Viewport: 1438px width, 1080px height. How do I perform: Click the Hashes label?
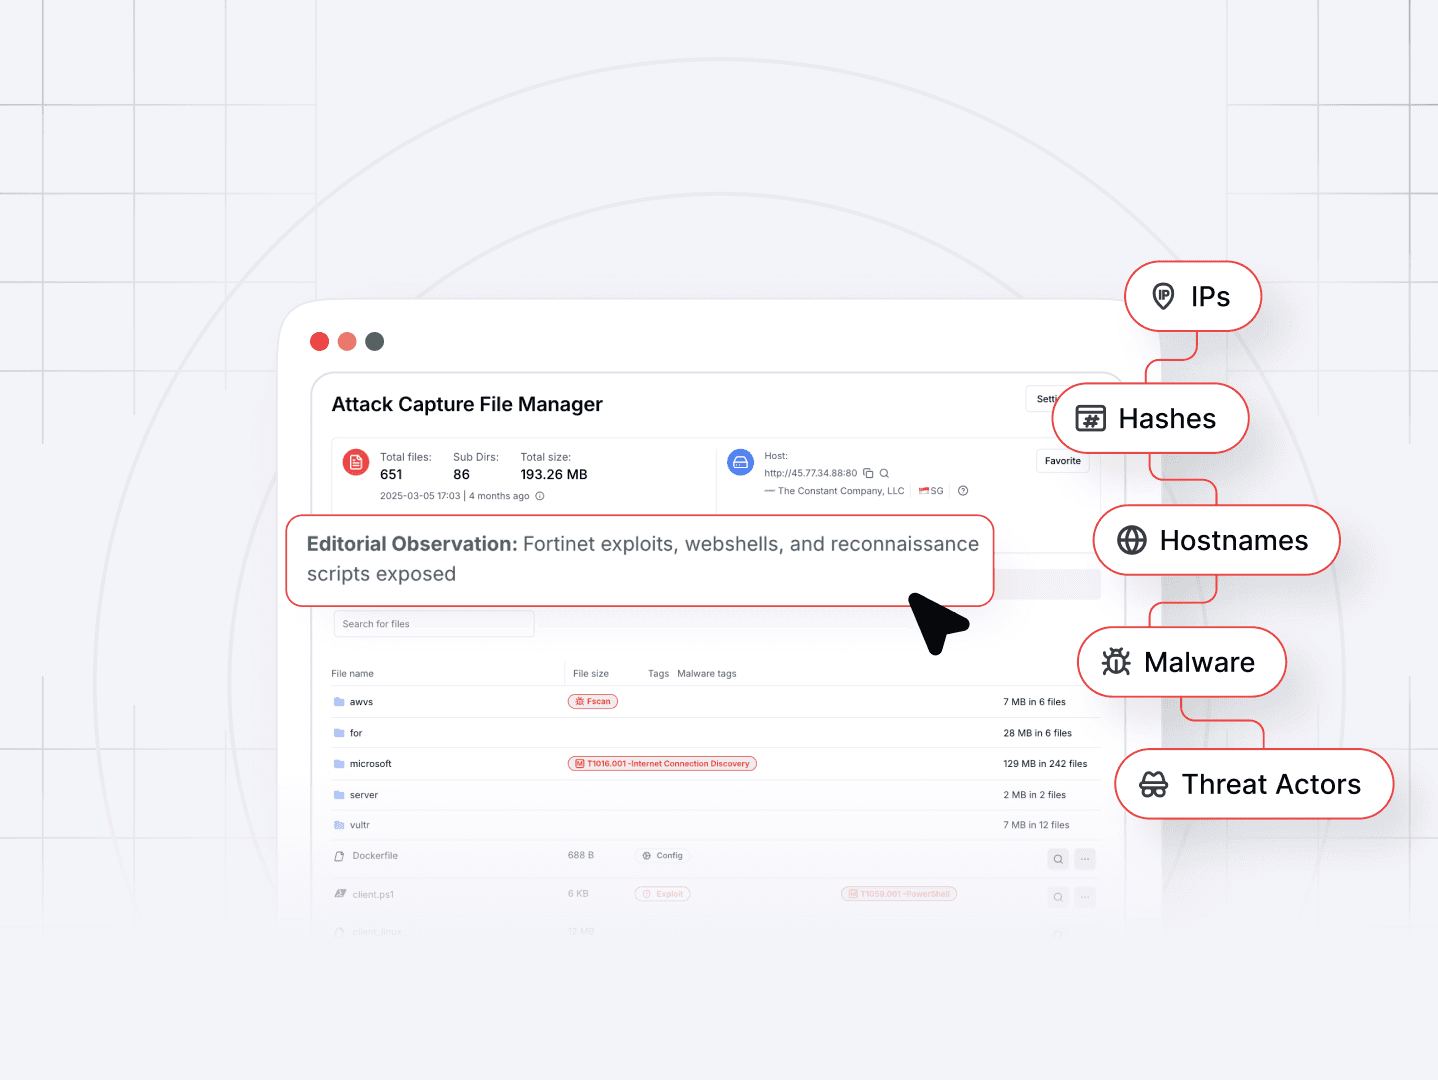(1167, 418)
